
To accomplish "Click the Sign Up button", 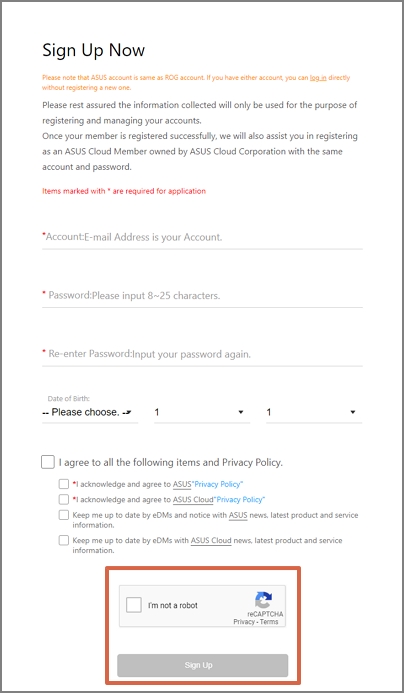I will [x=202, y=665].
